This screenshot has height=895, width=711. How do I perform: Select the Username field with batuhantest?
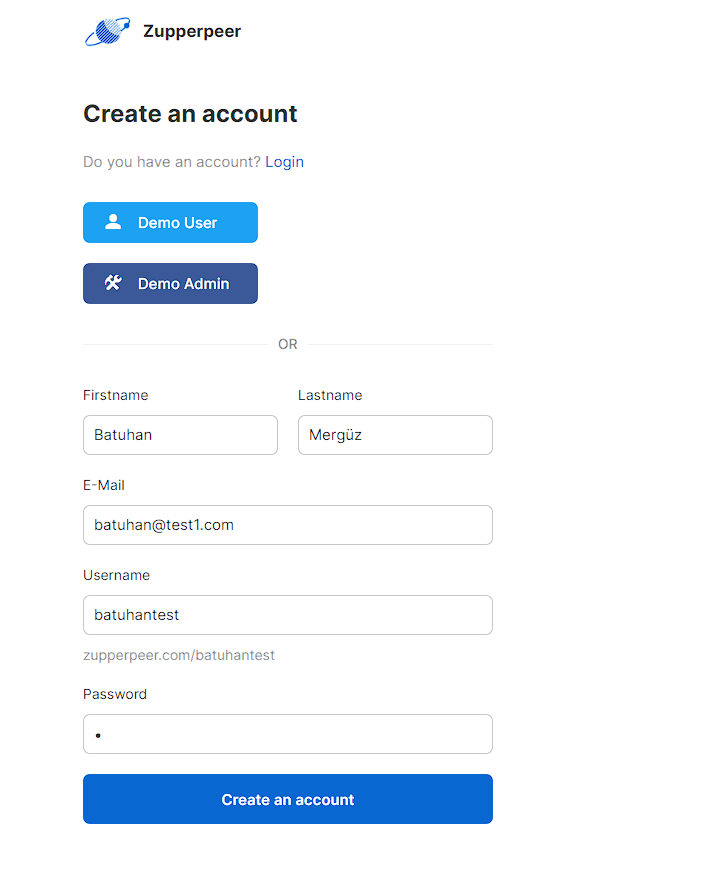pyautogui.click(x=288, y=615)
